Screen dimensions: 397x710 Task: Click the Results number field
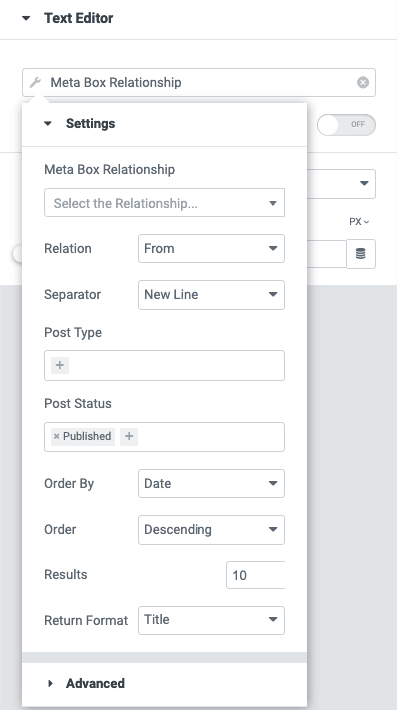(255, 575)
